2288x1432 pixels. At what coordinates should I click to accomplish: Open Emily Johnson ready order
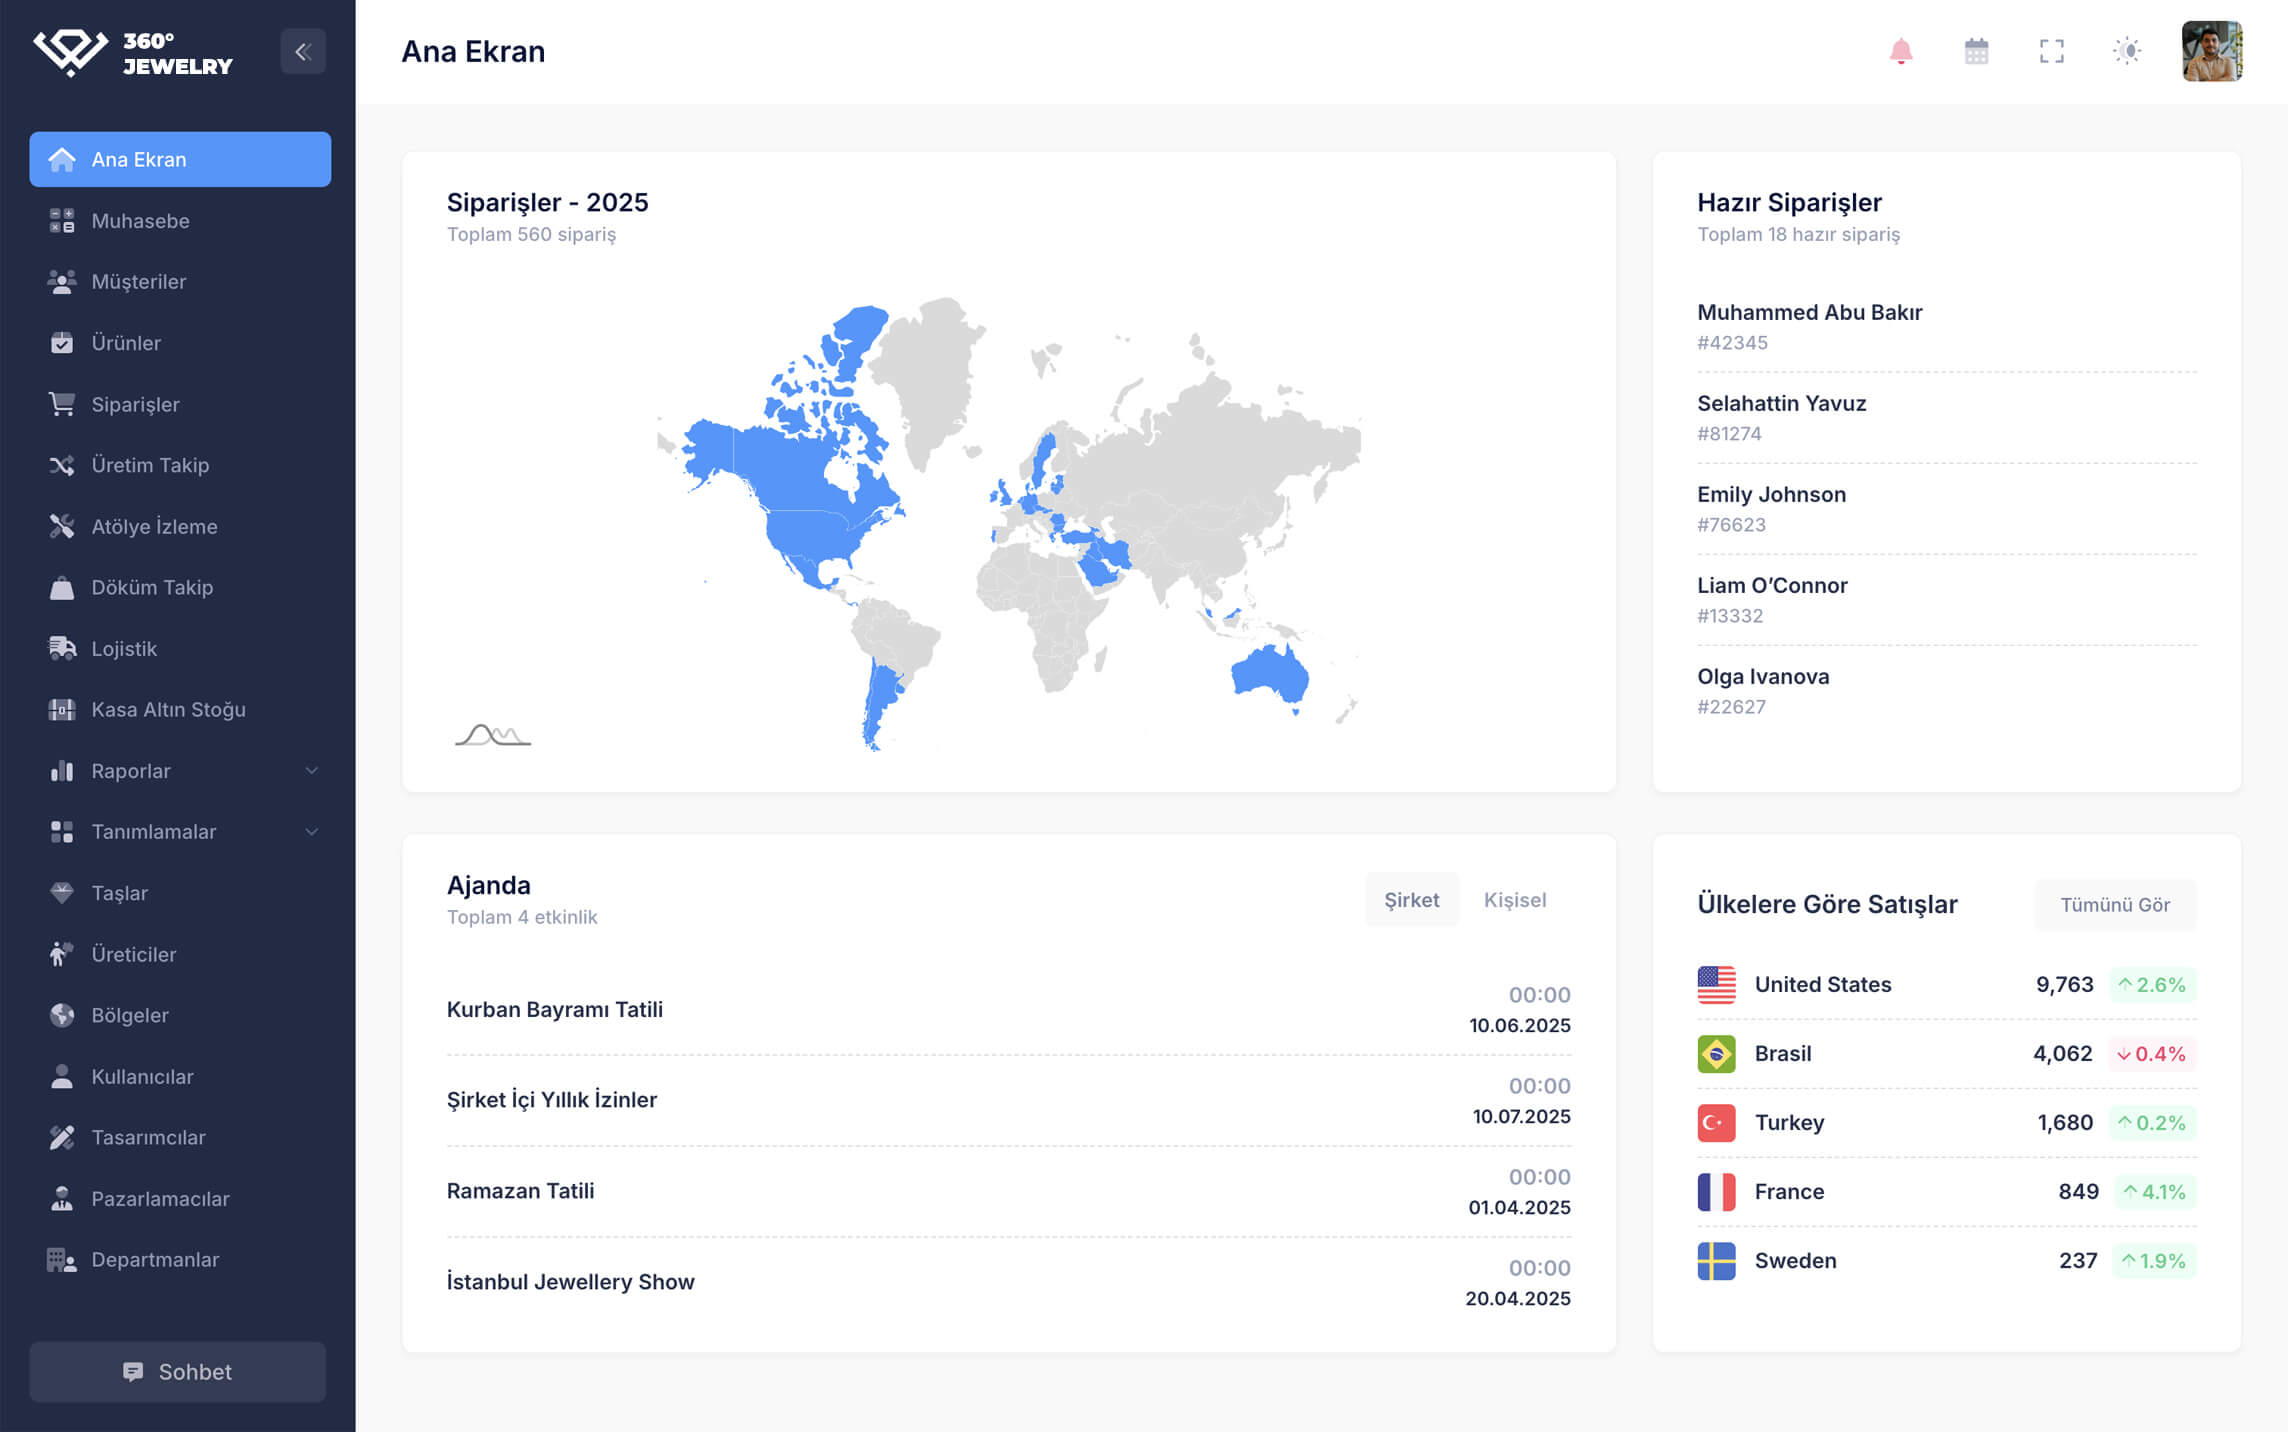[1771, 495]
